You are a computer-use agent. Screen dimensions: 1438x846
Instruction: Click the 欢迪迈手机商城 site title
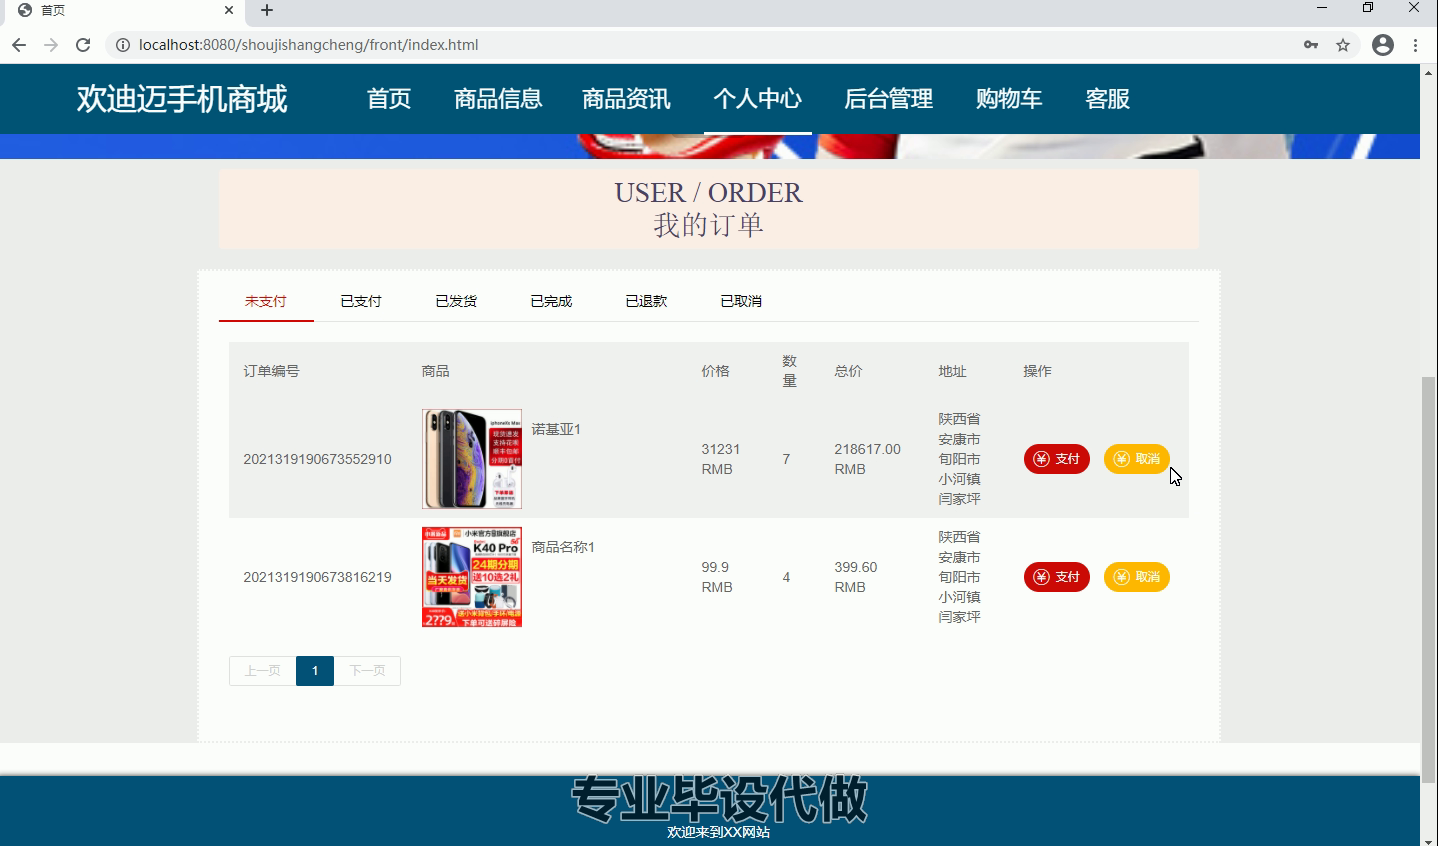pyautogui.click(x=182, y=99)
